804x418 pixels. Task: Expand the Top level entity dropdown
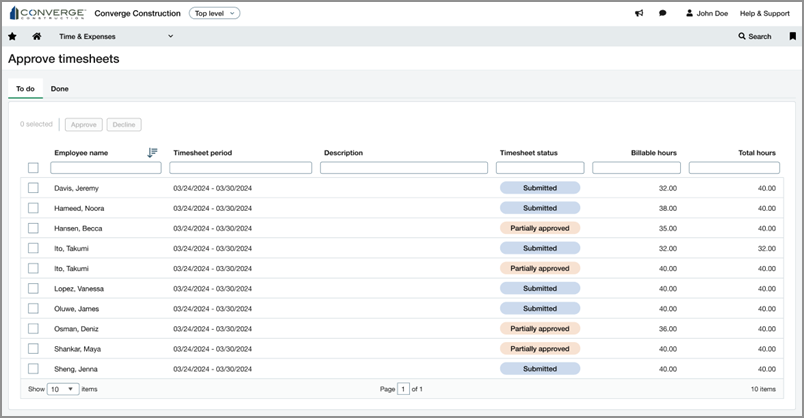click(215, 14)
